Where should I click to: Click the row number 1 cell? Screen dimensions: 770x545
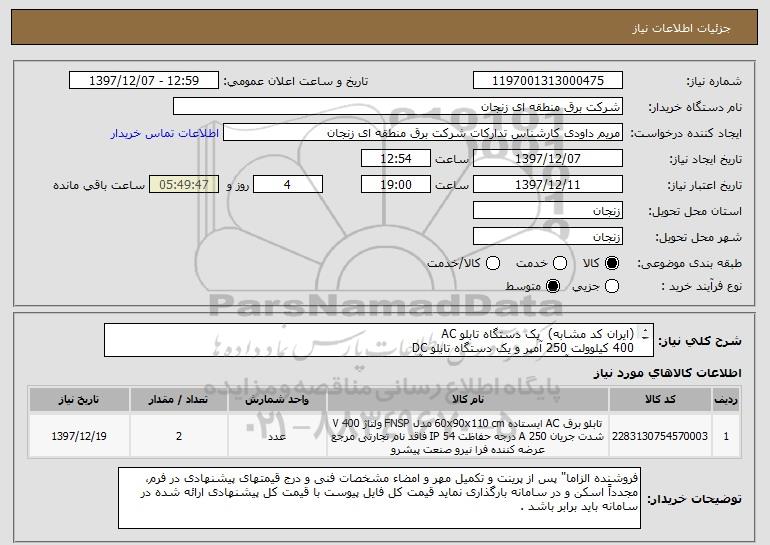point(726,436)
